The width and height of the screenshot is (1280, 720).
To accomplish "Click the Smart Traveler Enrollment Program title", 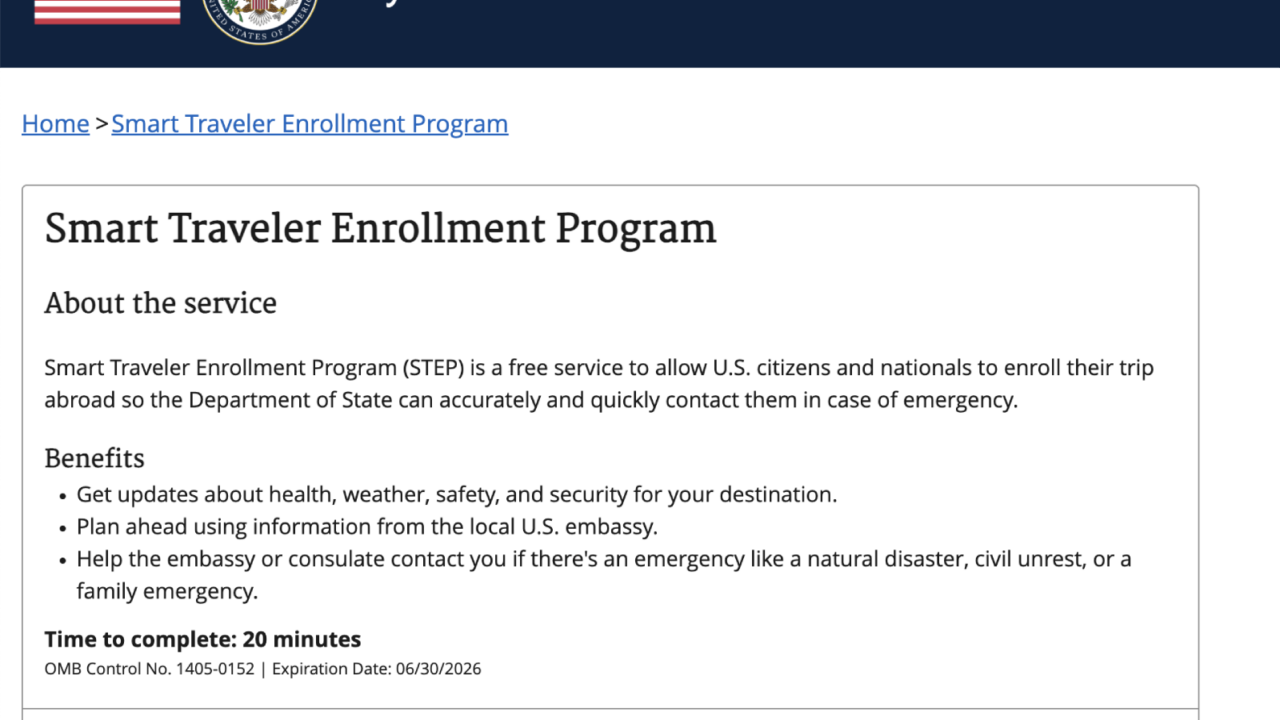I will (380, 228).
